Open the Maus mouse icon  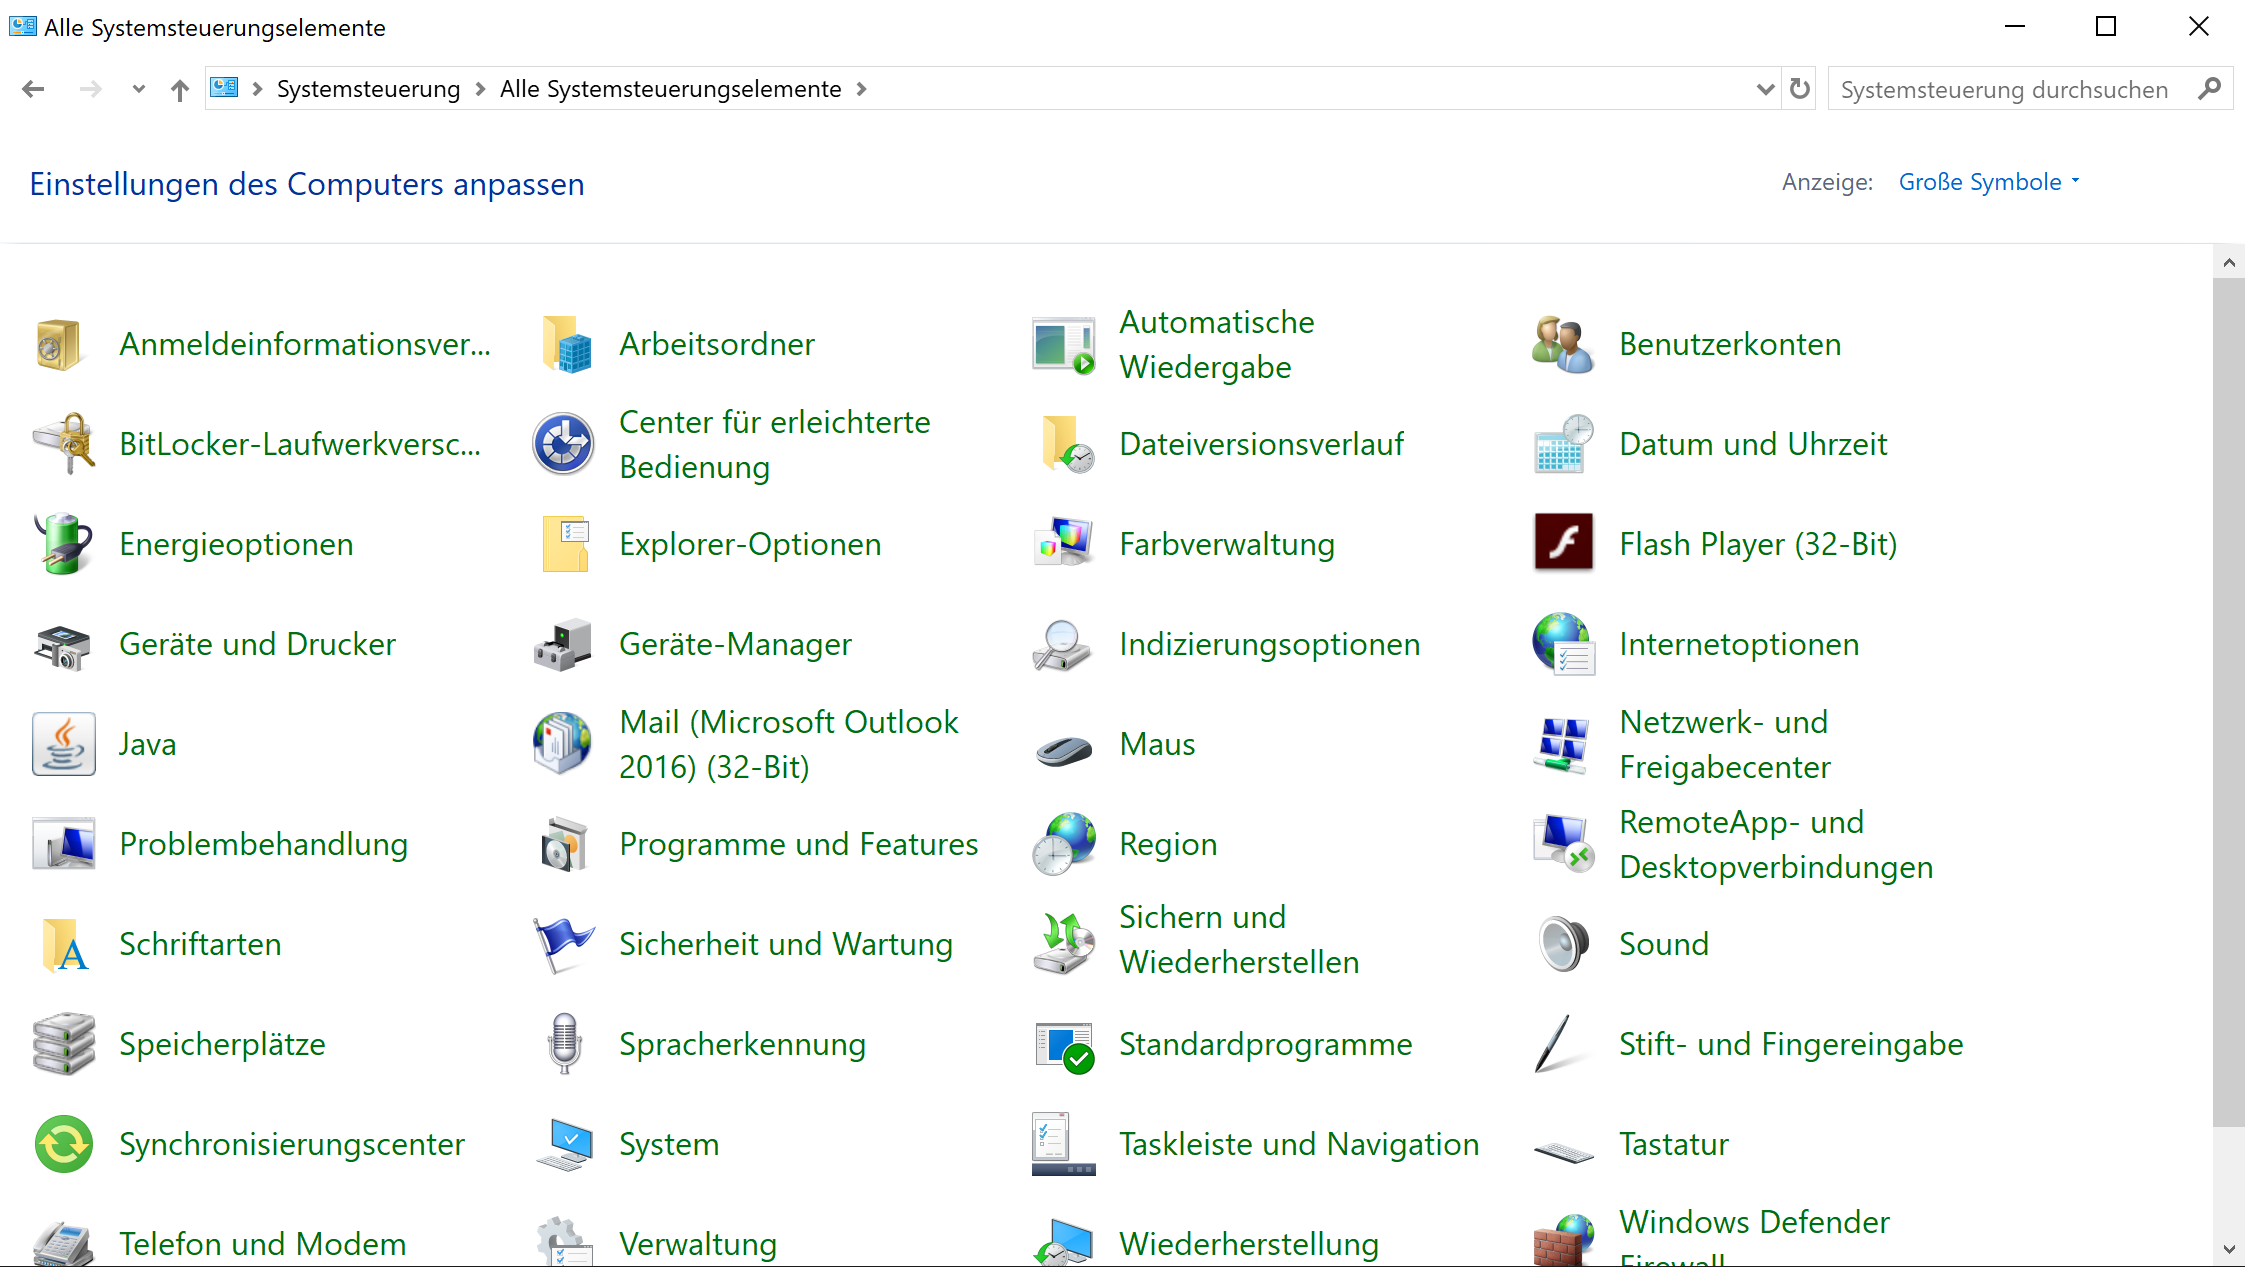click(x=1063, y=748)
